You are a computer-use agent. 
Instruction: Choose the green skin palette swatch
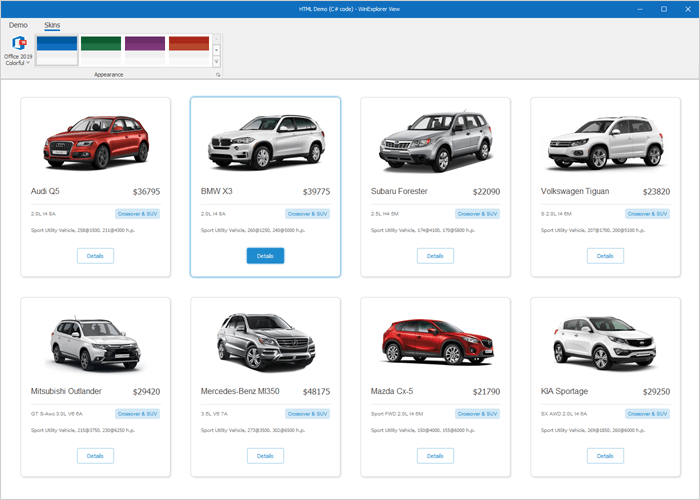(101, 50)
